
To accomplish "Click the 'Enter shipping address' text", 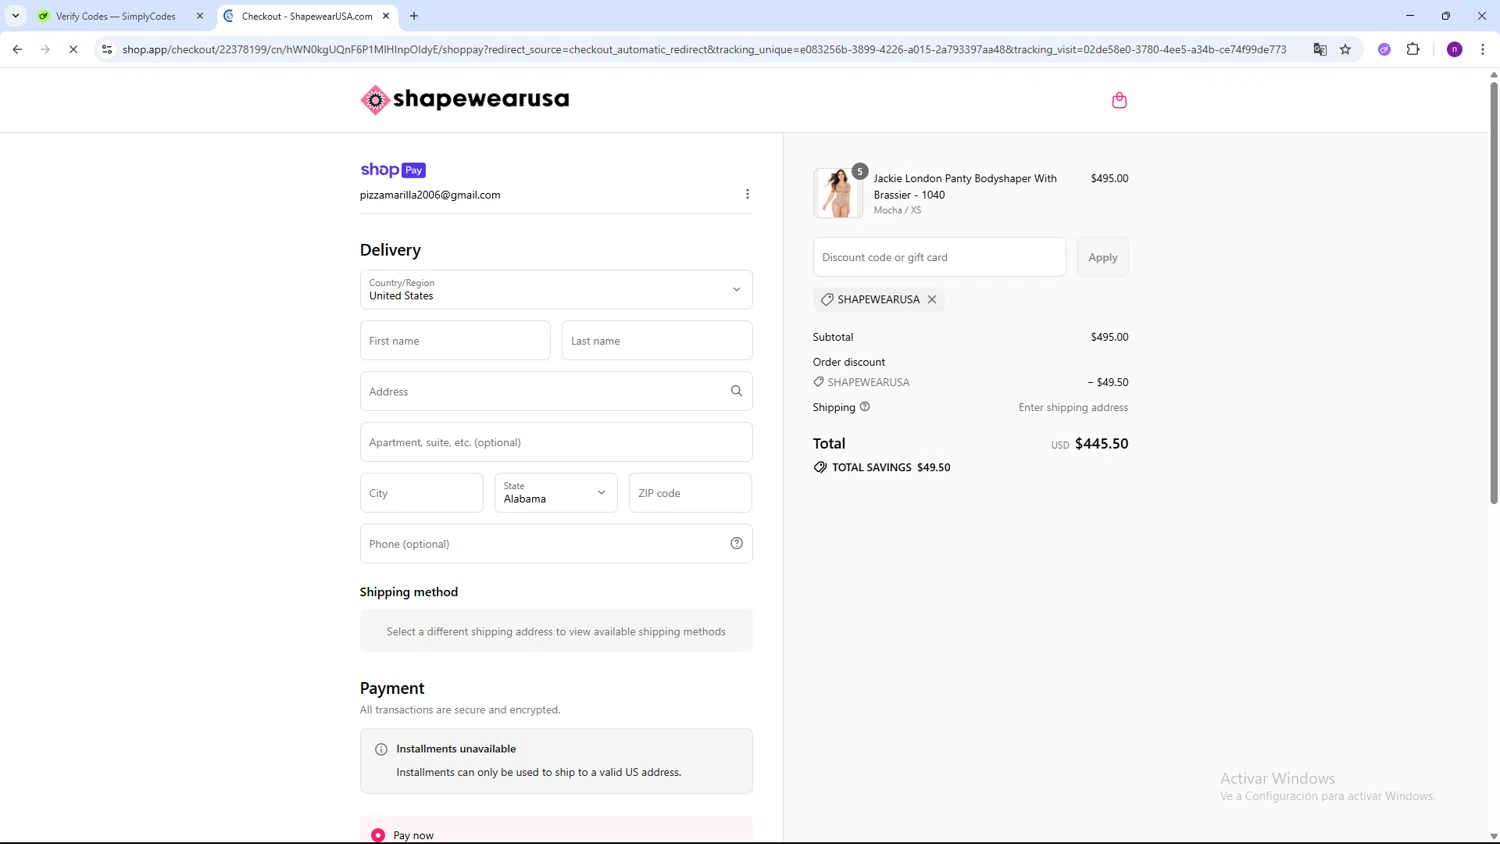I will pos(1073,407).
